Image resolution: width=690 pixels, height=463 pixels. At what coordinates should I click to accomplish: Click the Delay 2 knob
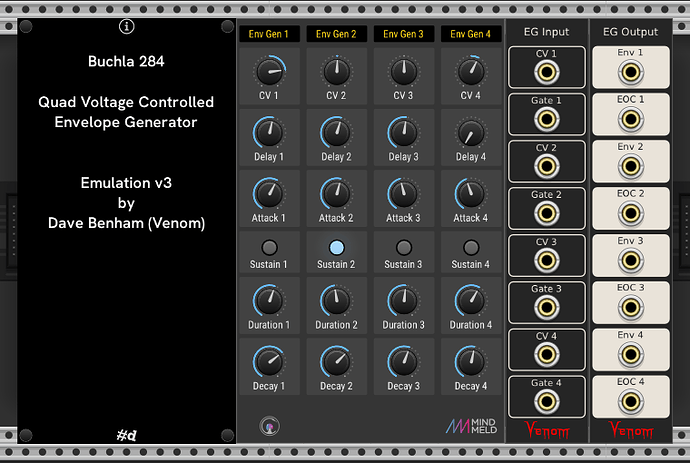tap(337, 133)
